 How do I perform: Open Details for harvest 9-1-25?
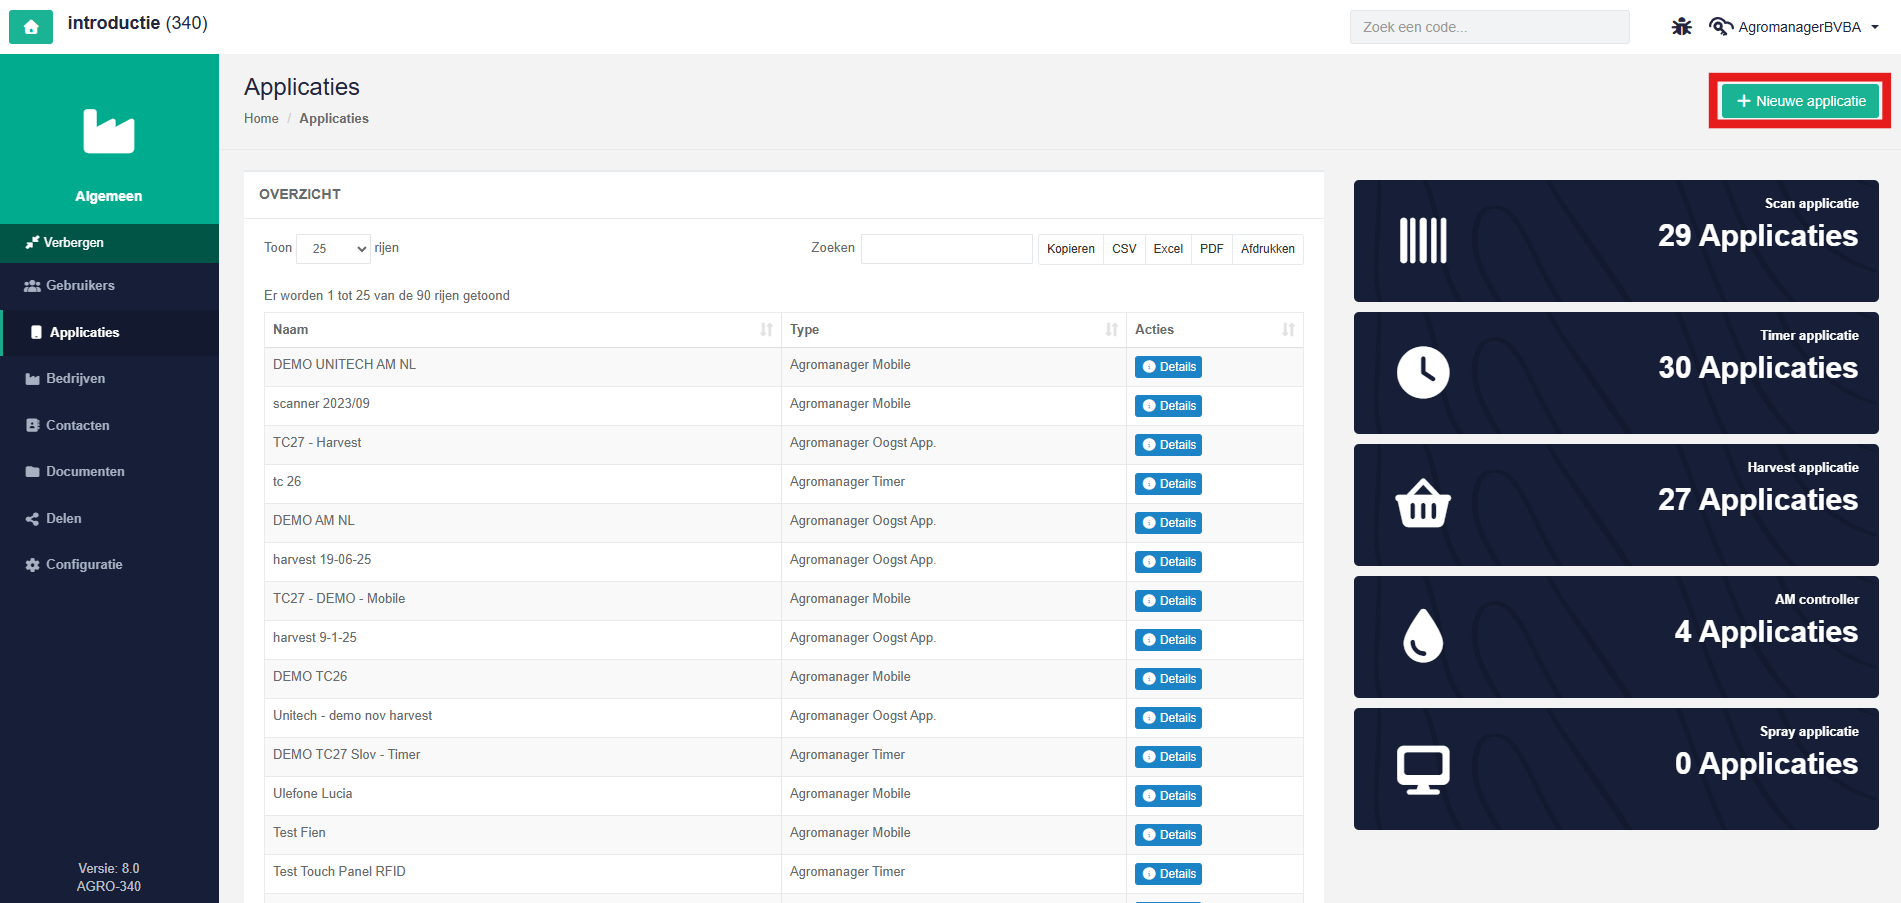point(1168,640)
